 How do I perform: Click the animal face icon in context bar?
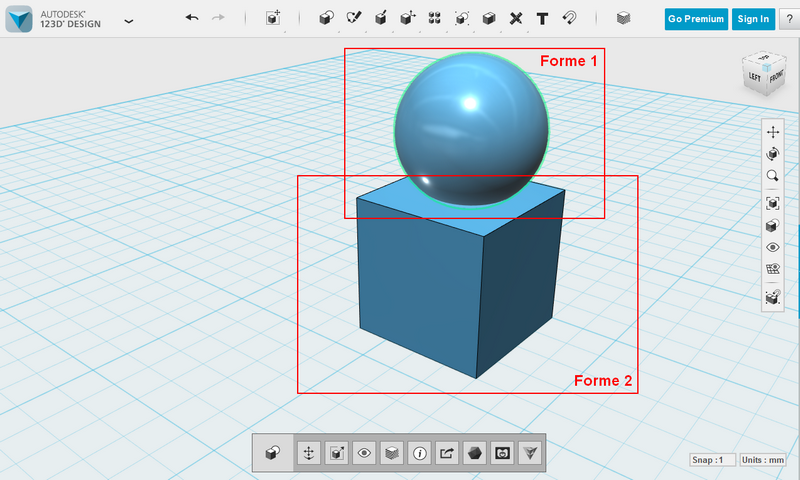coord(502,453)
